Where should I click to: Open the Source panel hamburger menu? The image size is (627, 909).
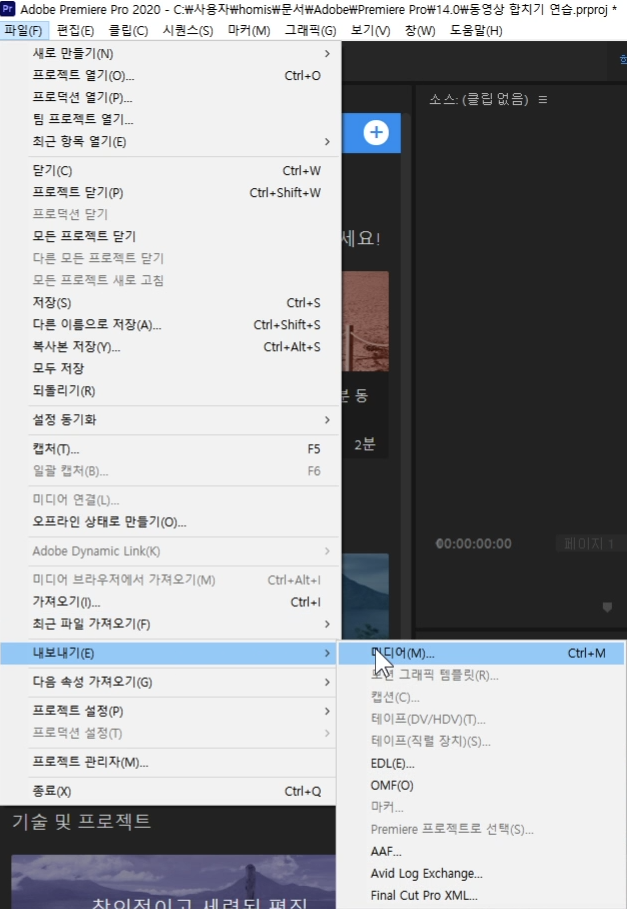coord(543,100)
